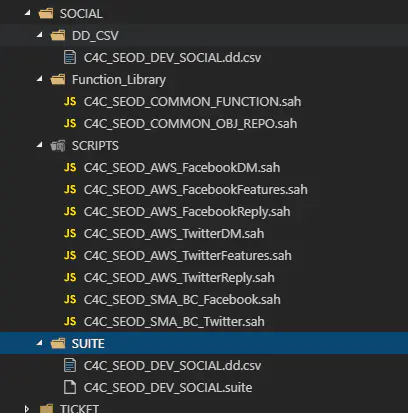Open C4C_SEOD_AWS_TwitterFeatures.sah script
The image size is (408, 413).
(188, 256)
